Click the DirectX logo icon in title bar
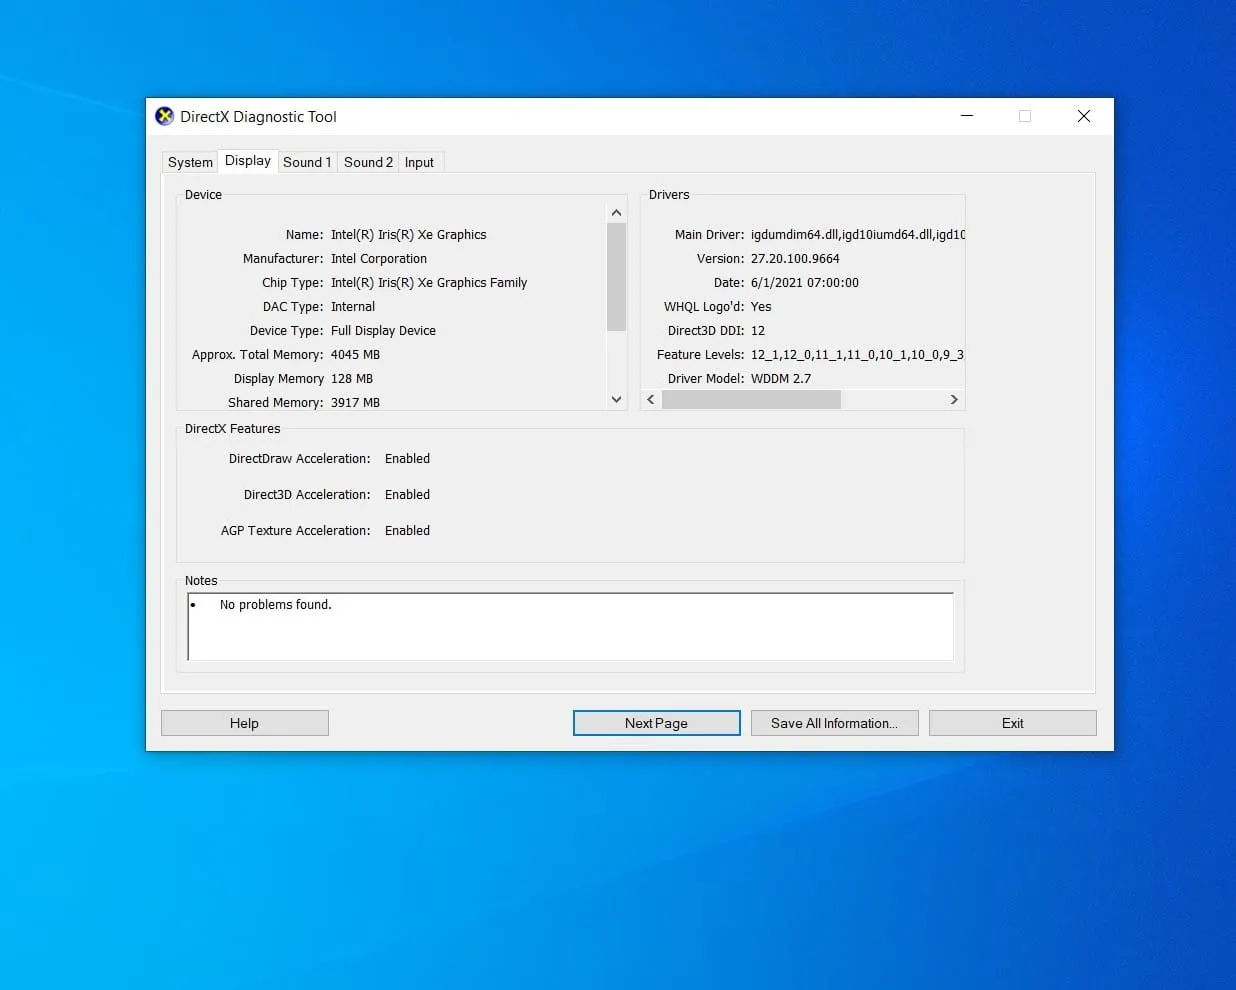 165,116
